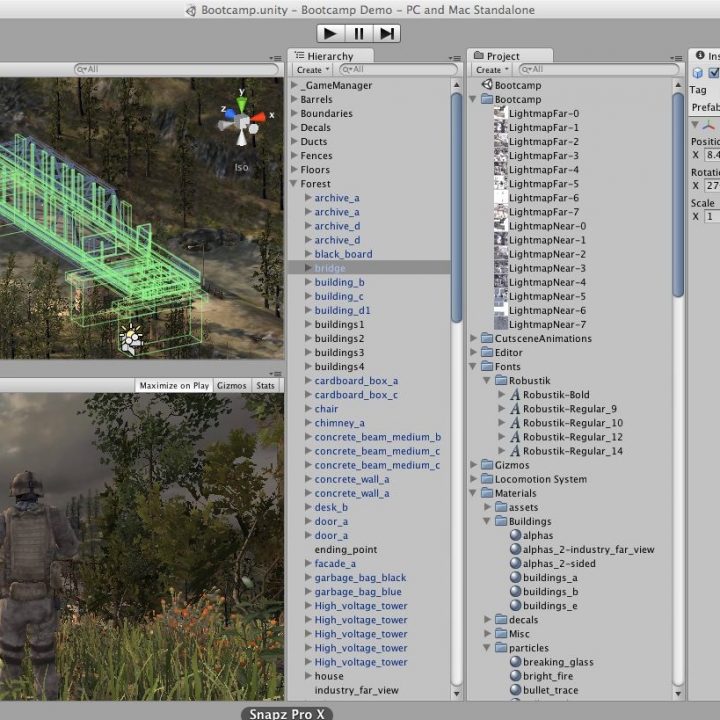Expand the Barrels group in the Hierarchy
The image size is (720, 720).
294,99
